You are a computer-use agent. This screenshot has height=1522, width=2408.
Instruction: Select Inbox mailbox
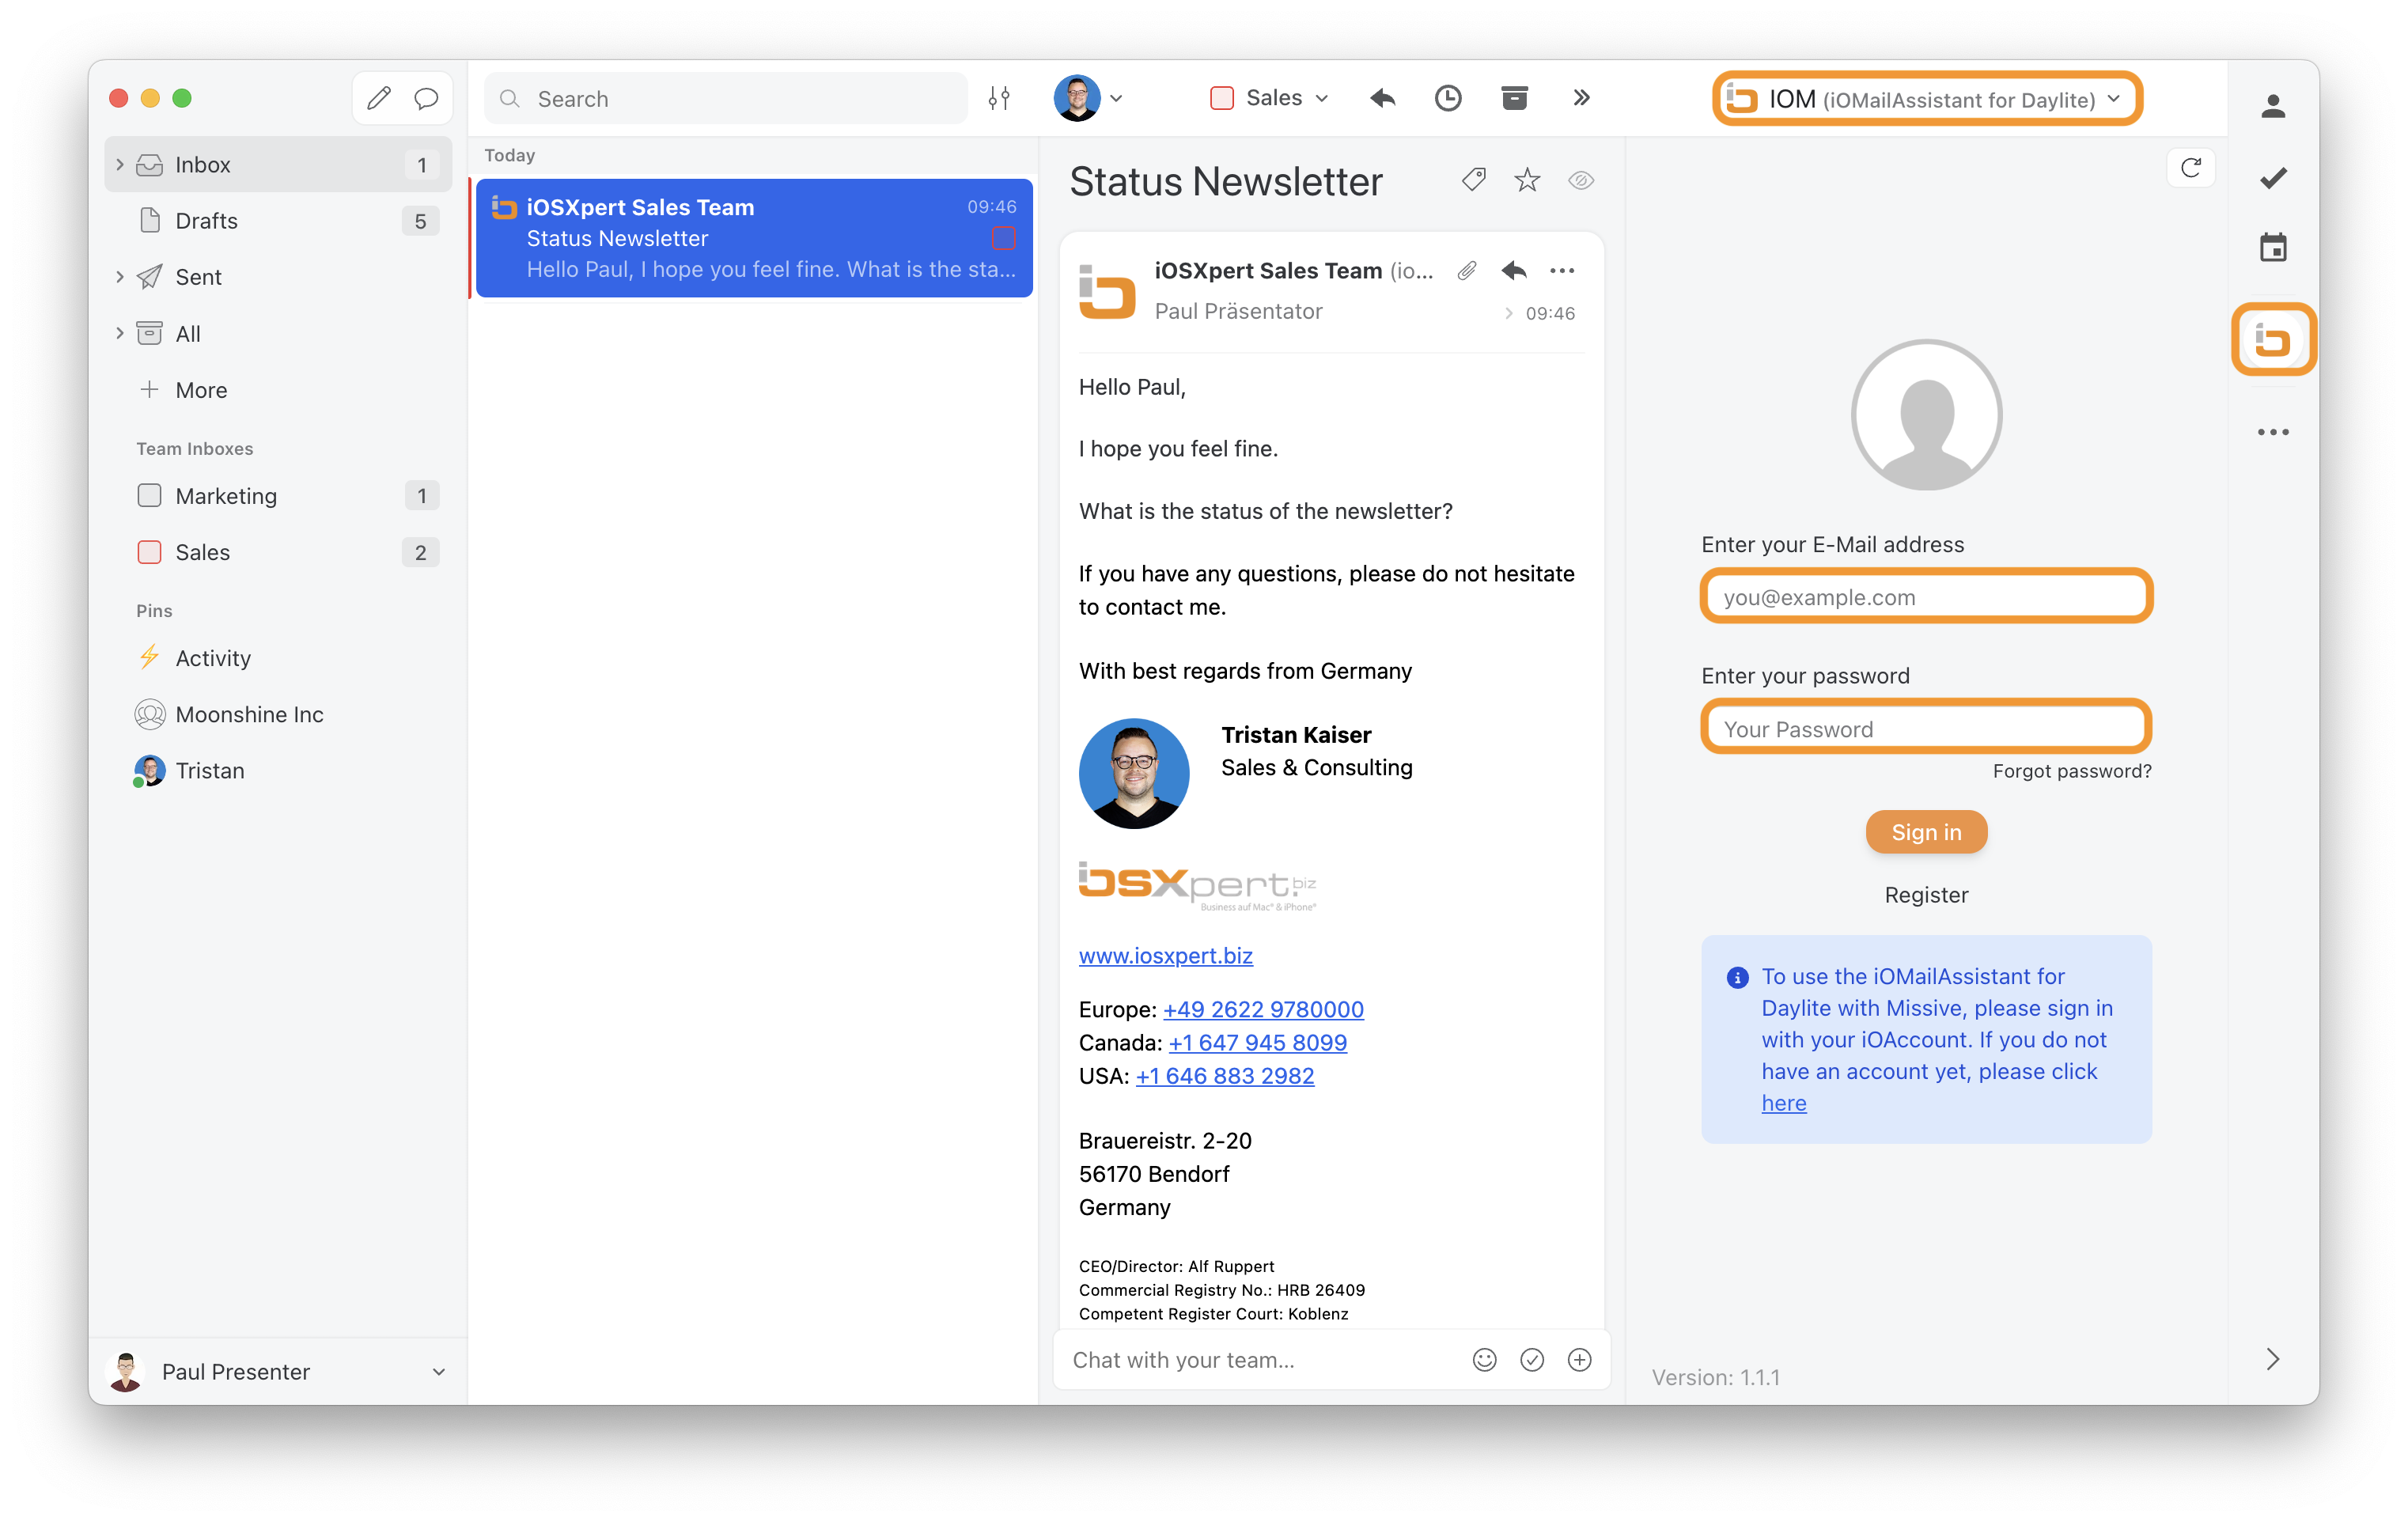coord(278,164)
